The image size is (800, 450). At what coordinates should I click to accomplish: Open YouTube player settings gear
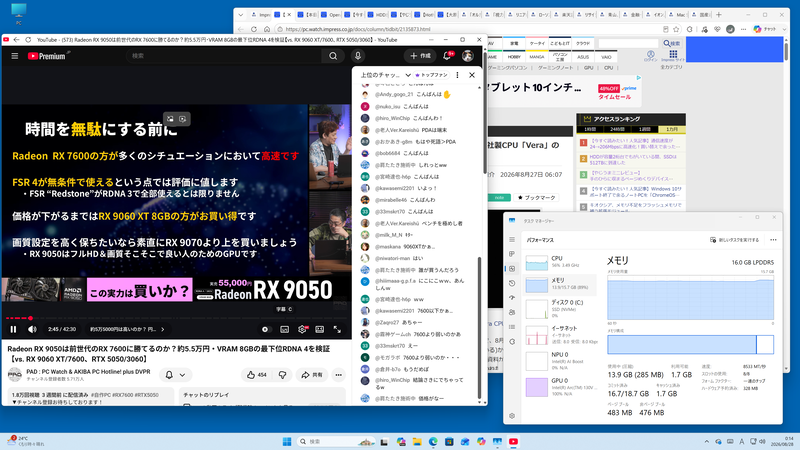[303, 330]
